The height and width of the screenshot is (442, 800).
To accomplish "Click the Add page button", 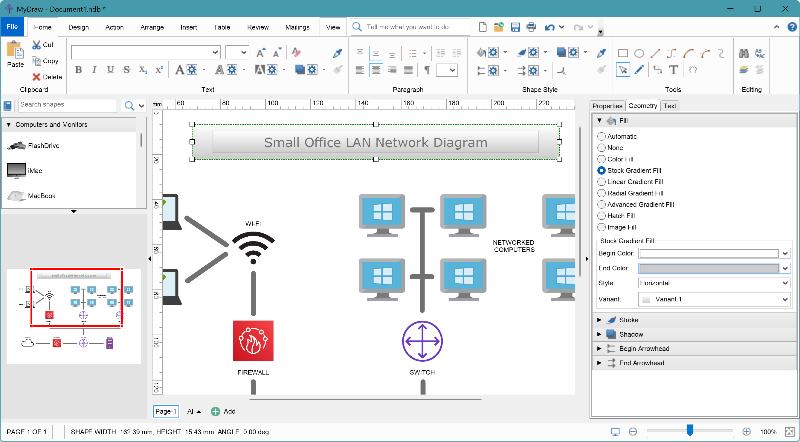I will pyautogui.click(x=223, y=411).
